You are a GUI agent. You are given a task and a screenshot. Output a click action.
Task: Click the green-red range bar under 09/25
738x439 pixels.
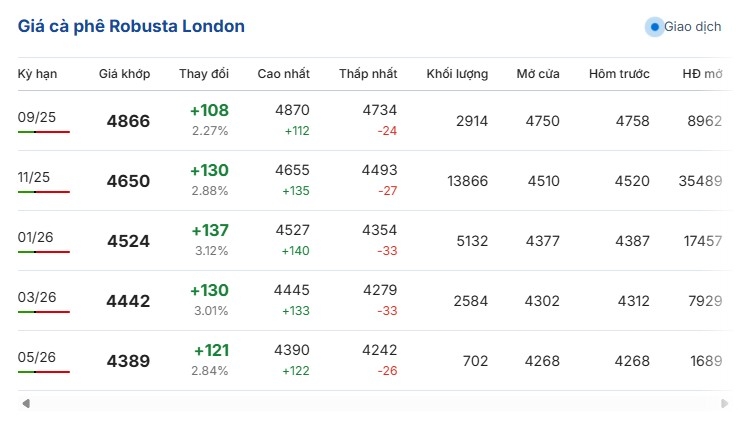(44, 132)
